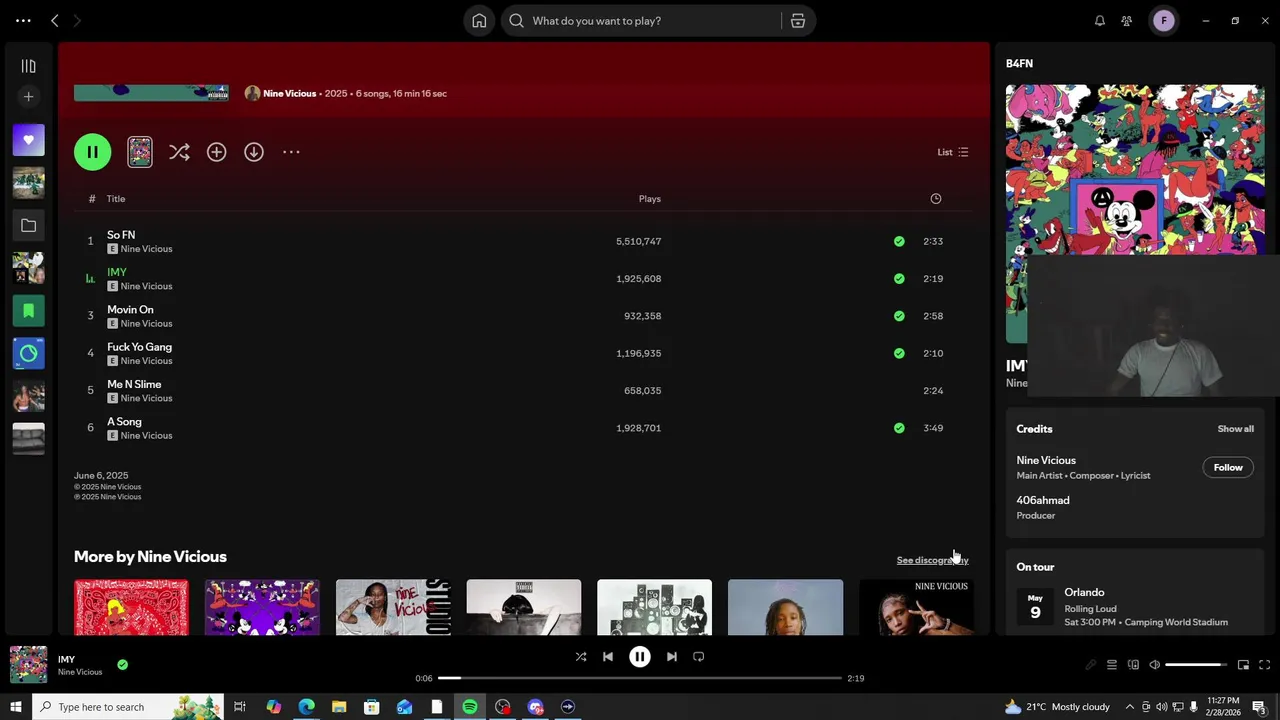The width and height of the screenshot is (1280, 720).
Task: Open Friend Activity icon
Action: coord(1127,21)
